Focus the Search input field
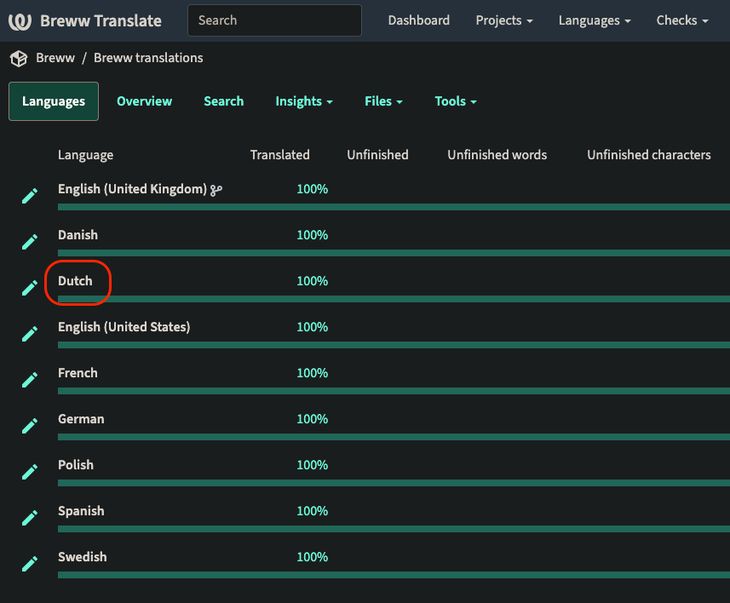The image size is (730, 603). 274,20
